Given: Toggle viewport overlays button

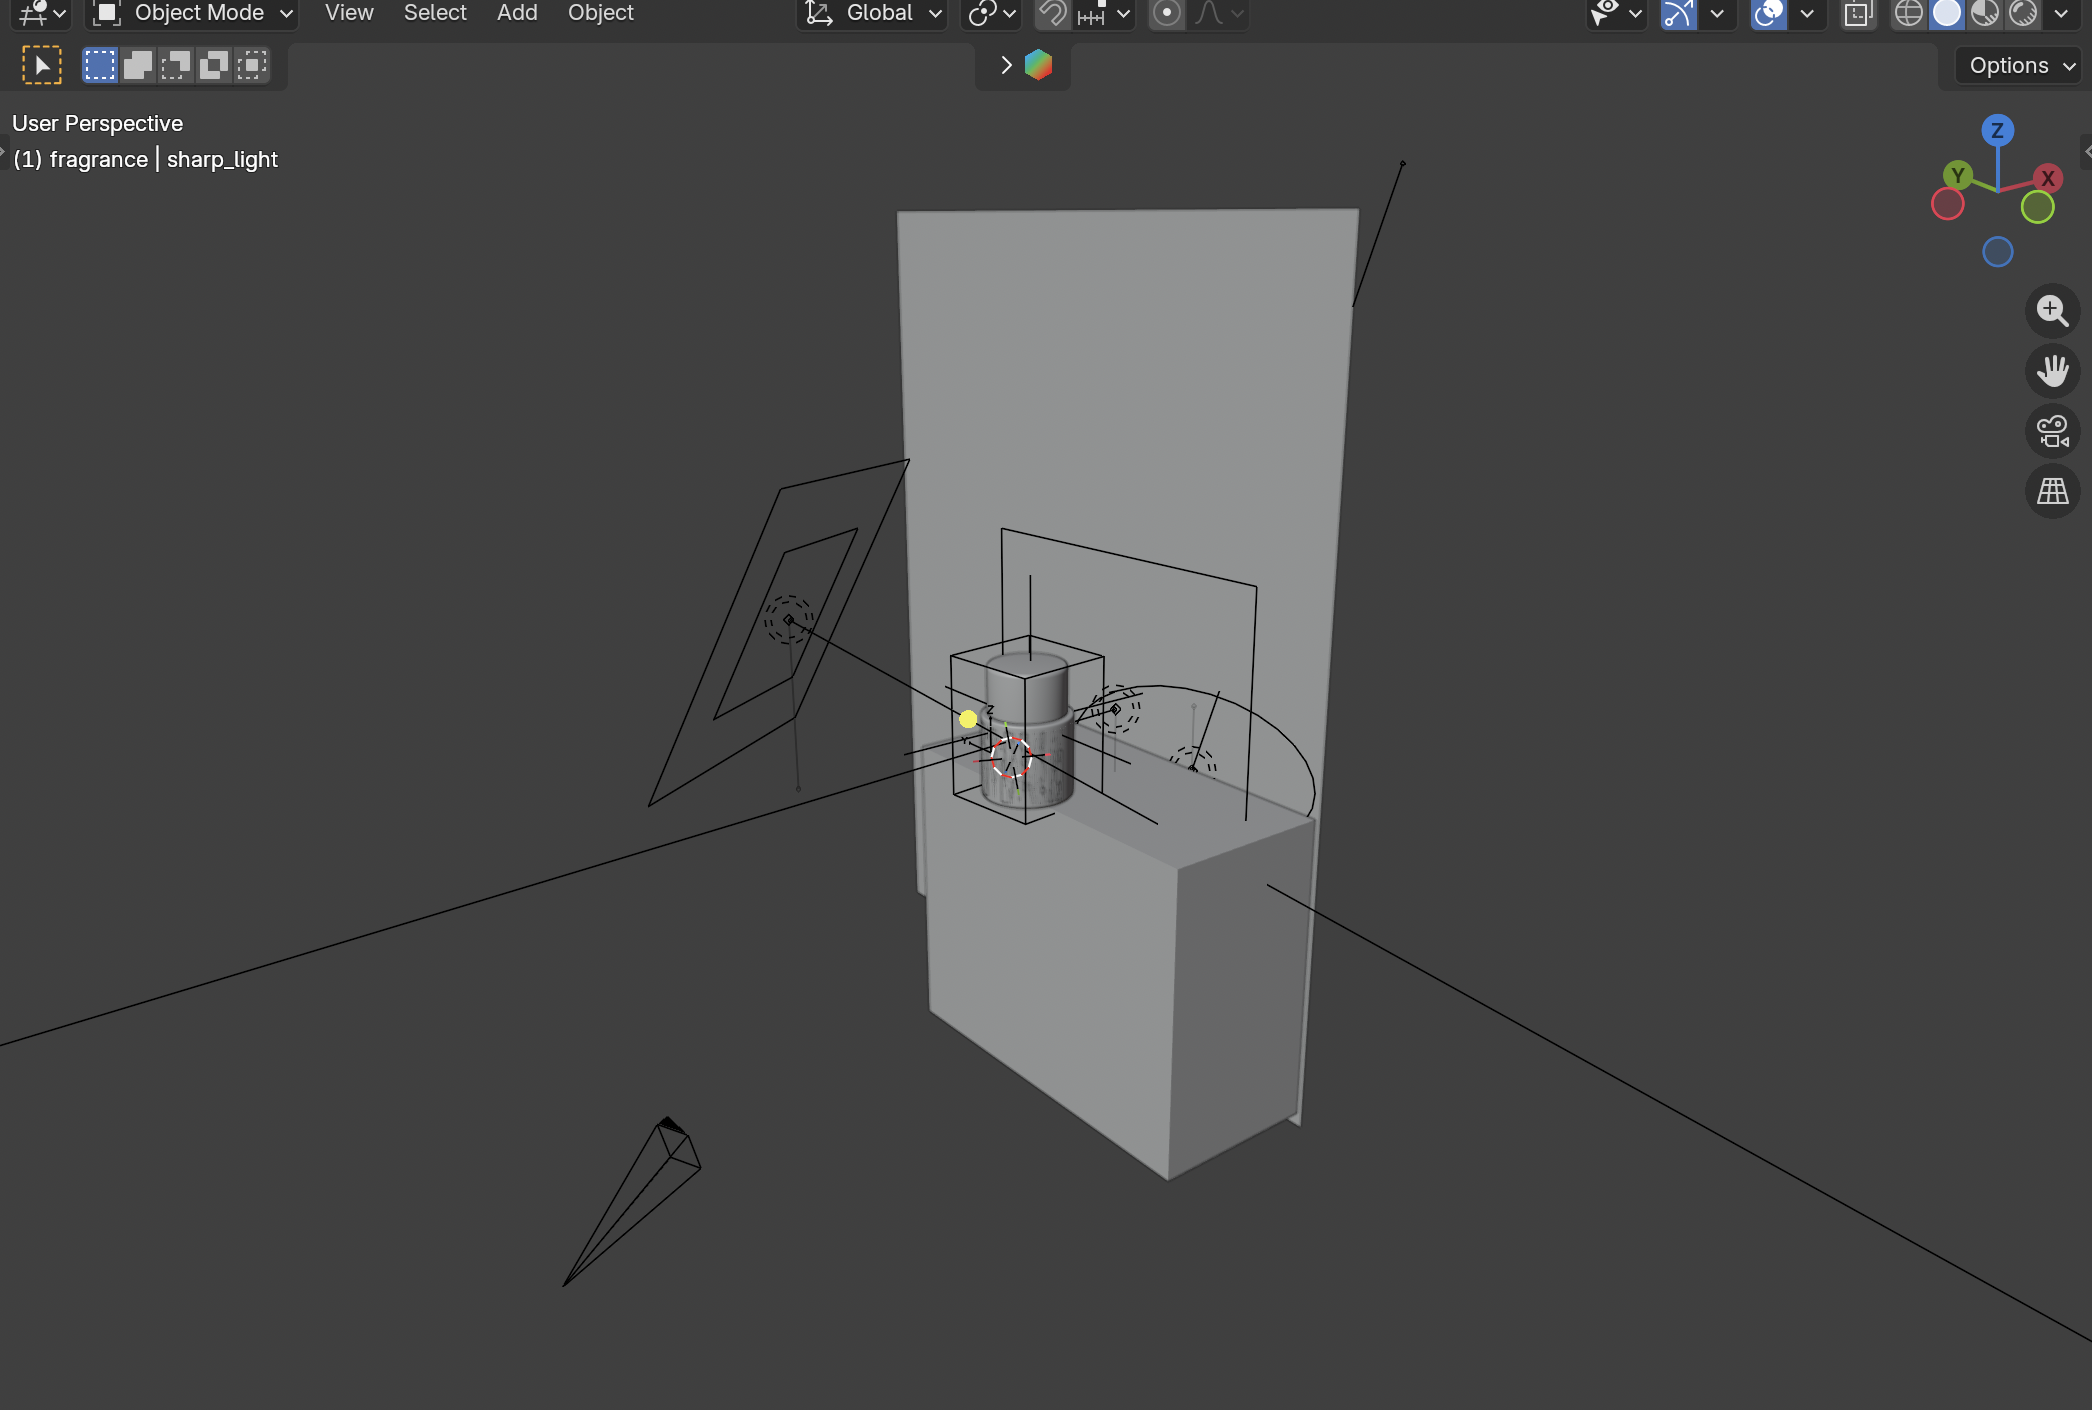Looking at the screenshot, I should [1769, 13].
